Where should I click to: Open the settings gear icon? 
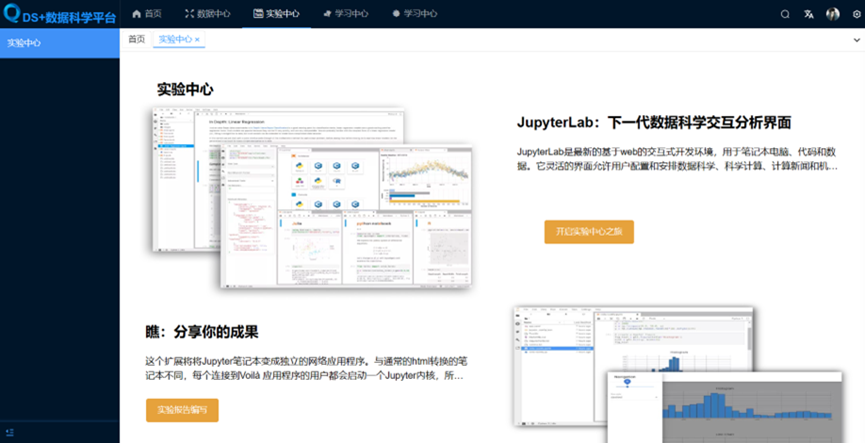coord(856,14)
